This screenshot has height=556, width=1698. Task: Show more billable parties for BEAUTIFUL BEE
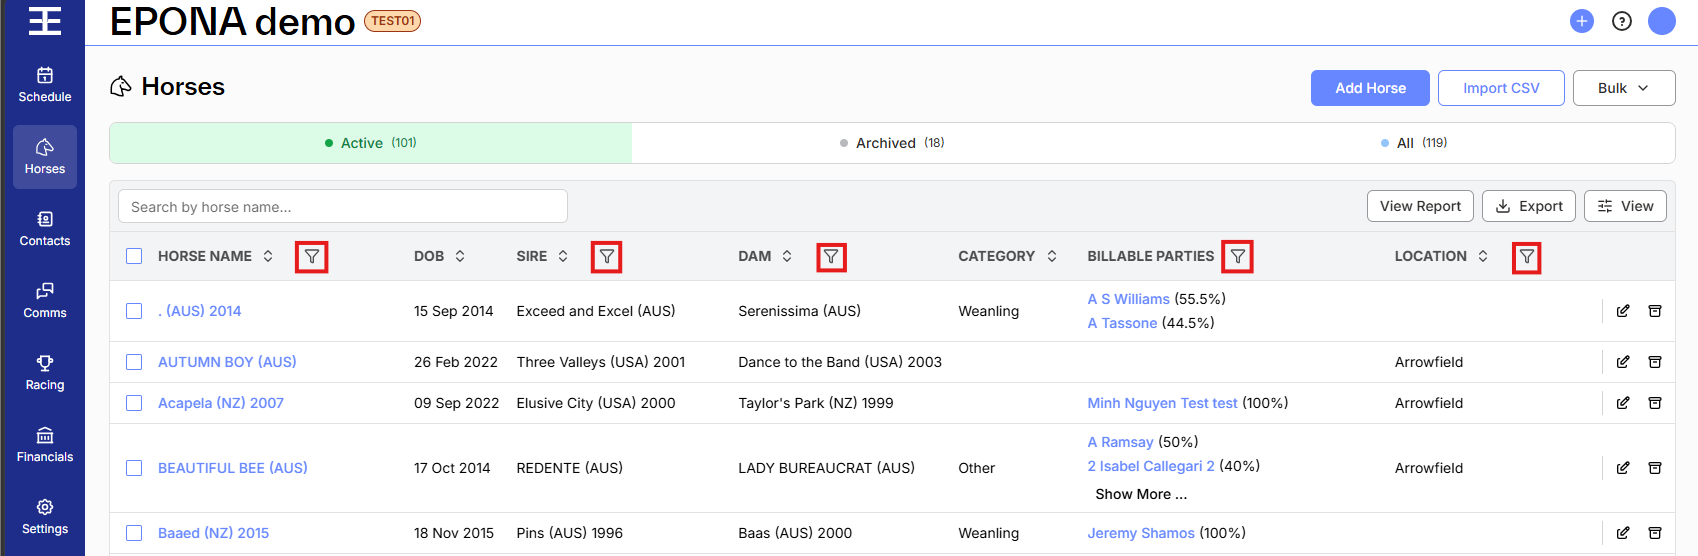tap(1141, 494)
